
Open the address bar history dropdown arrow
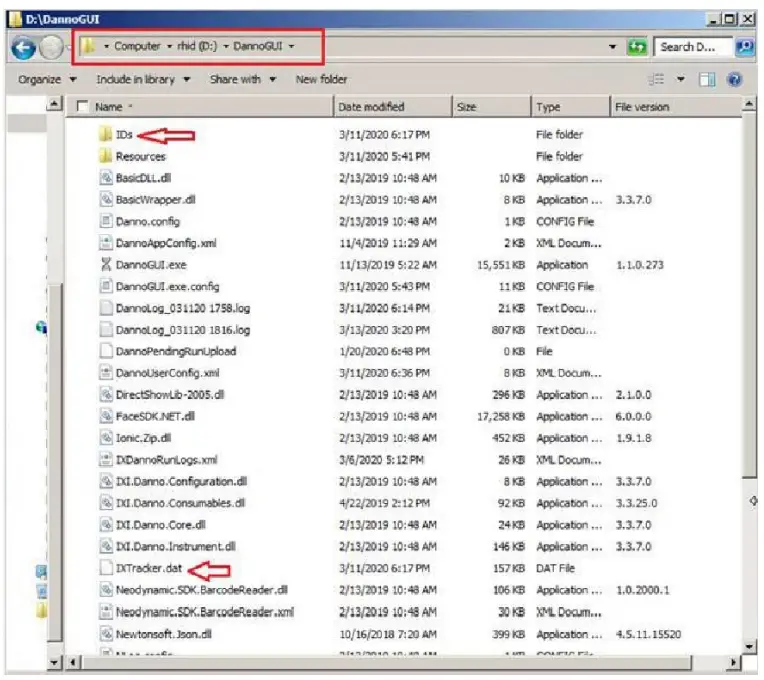[x=612, y=47]
